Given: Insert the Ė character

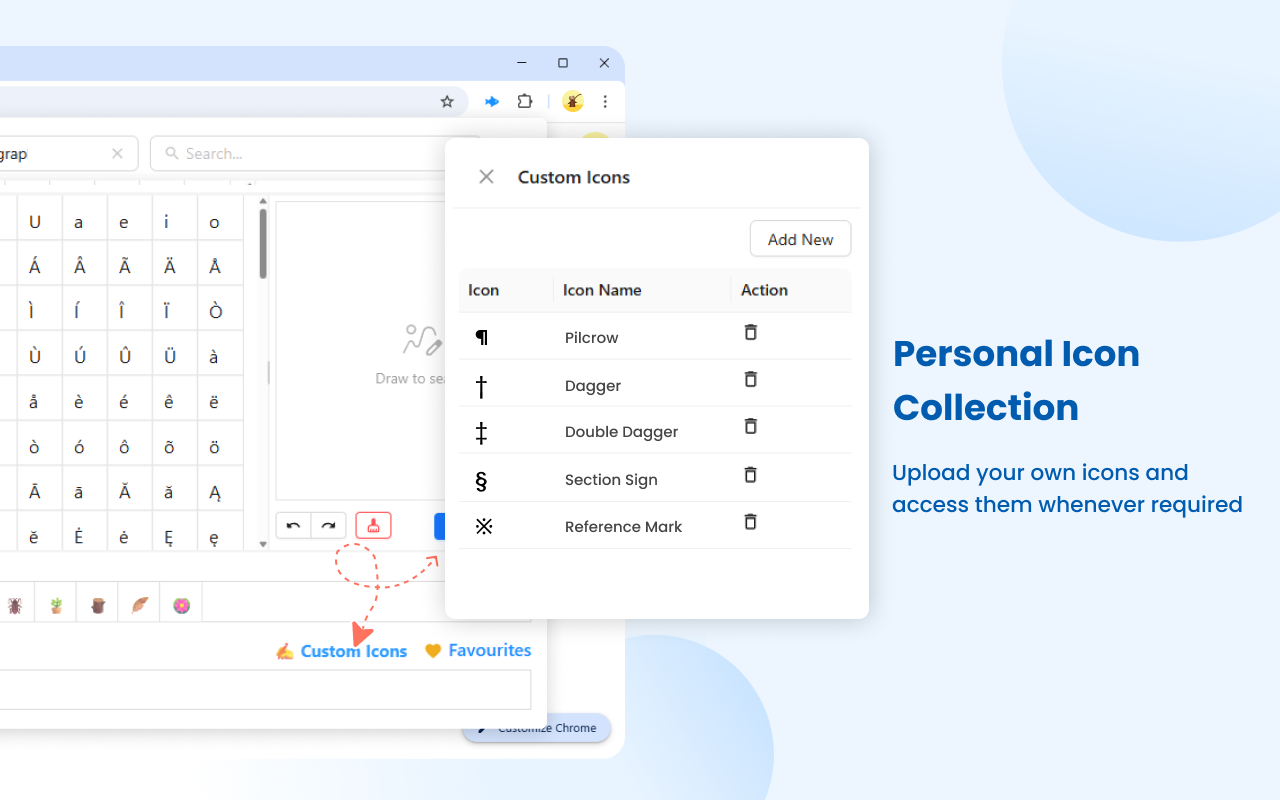Looking at the screenshot, I should [x=79, y=537].
